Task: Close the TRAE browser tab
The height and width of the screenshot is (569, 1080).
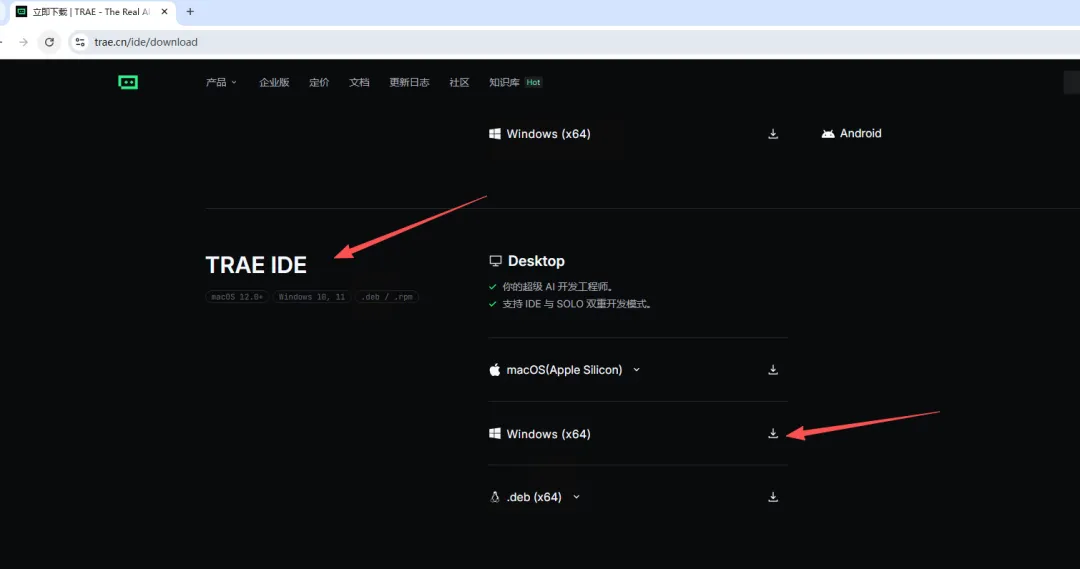Action: tap(165, 12)
